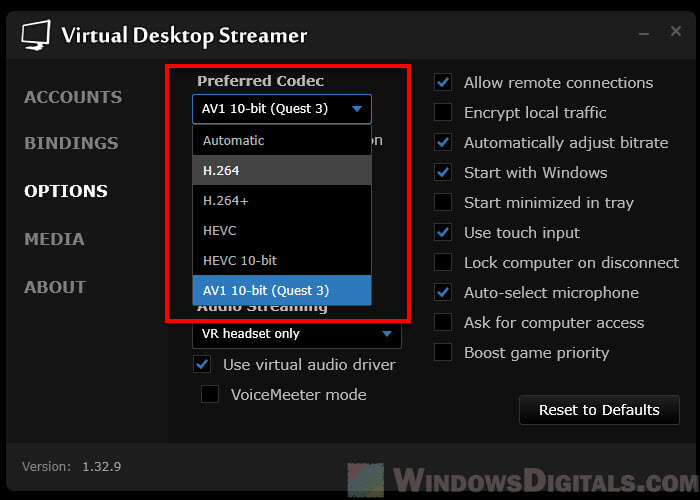Enable Lock computer on disconnect
Viewport: 700px width, 500px height.
pyautogui.click(x=443, y=262)
